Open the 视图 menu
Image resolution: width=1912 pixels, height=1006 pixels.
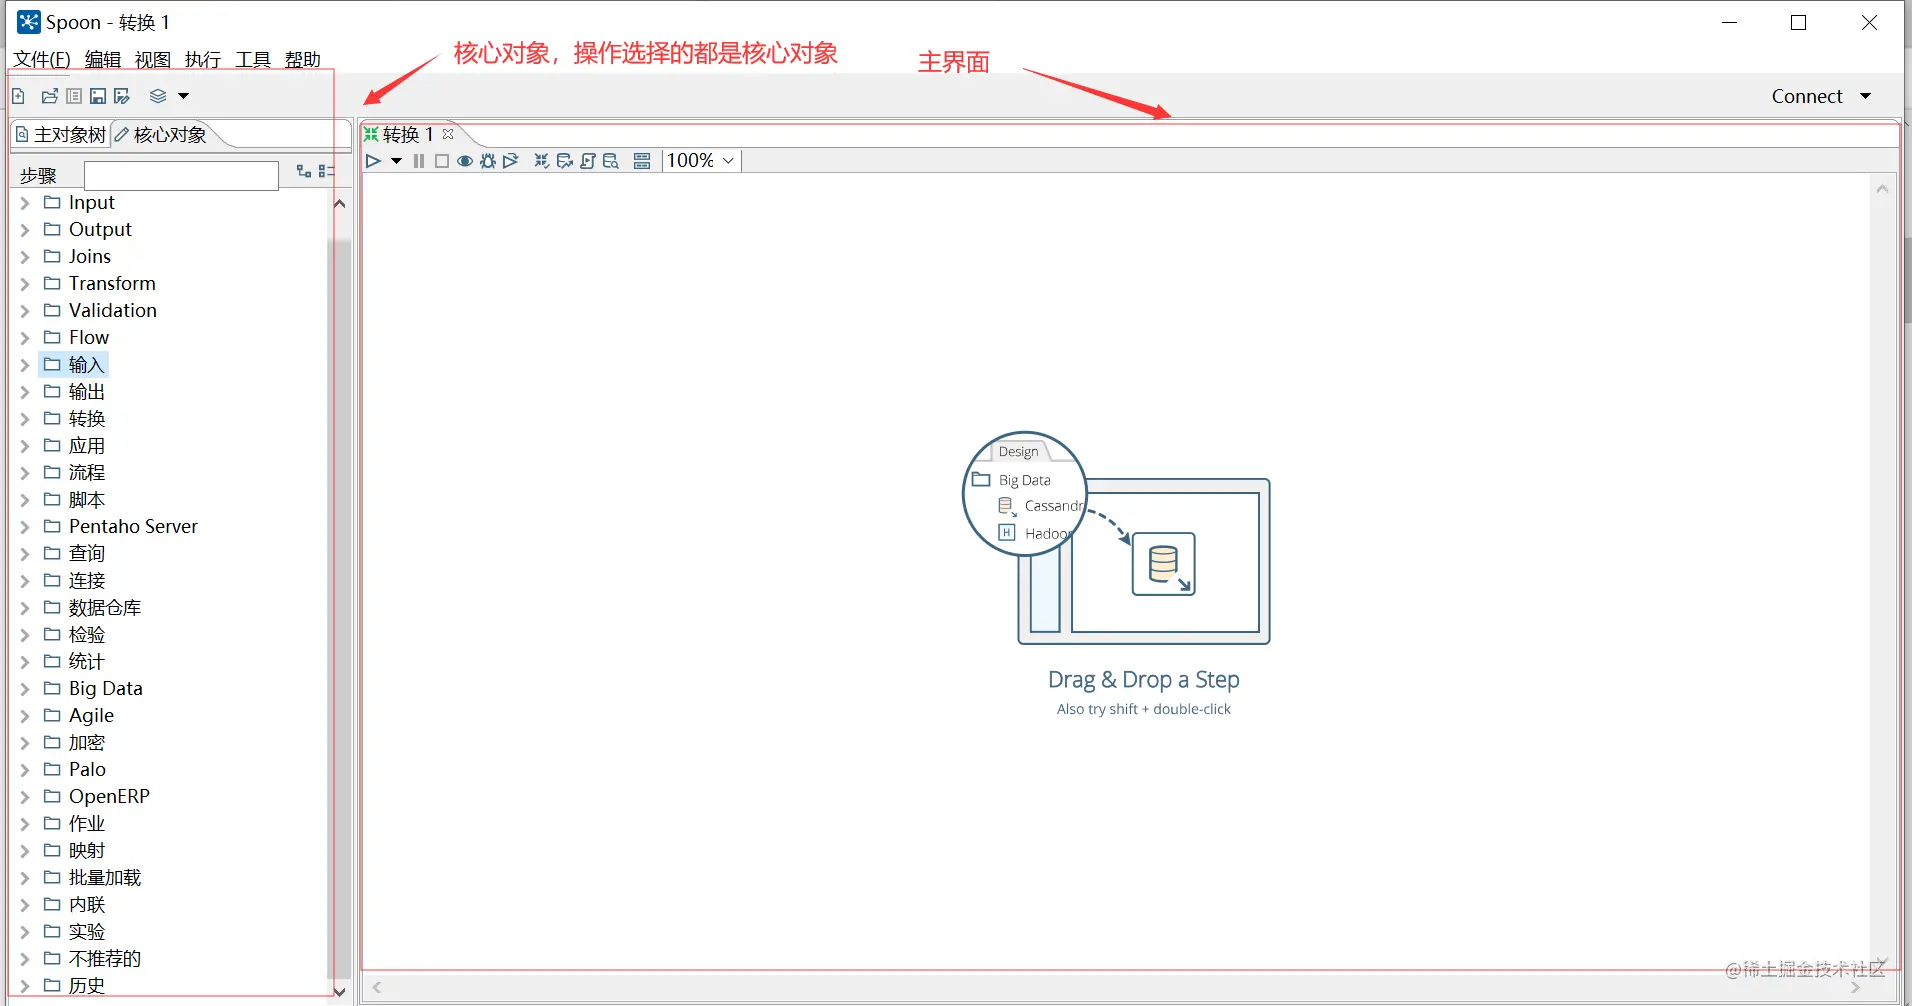[x=153, y=60]
